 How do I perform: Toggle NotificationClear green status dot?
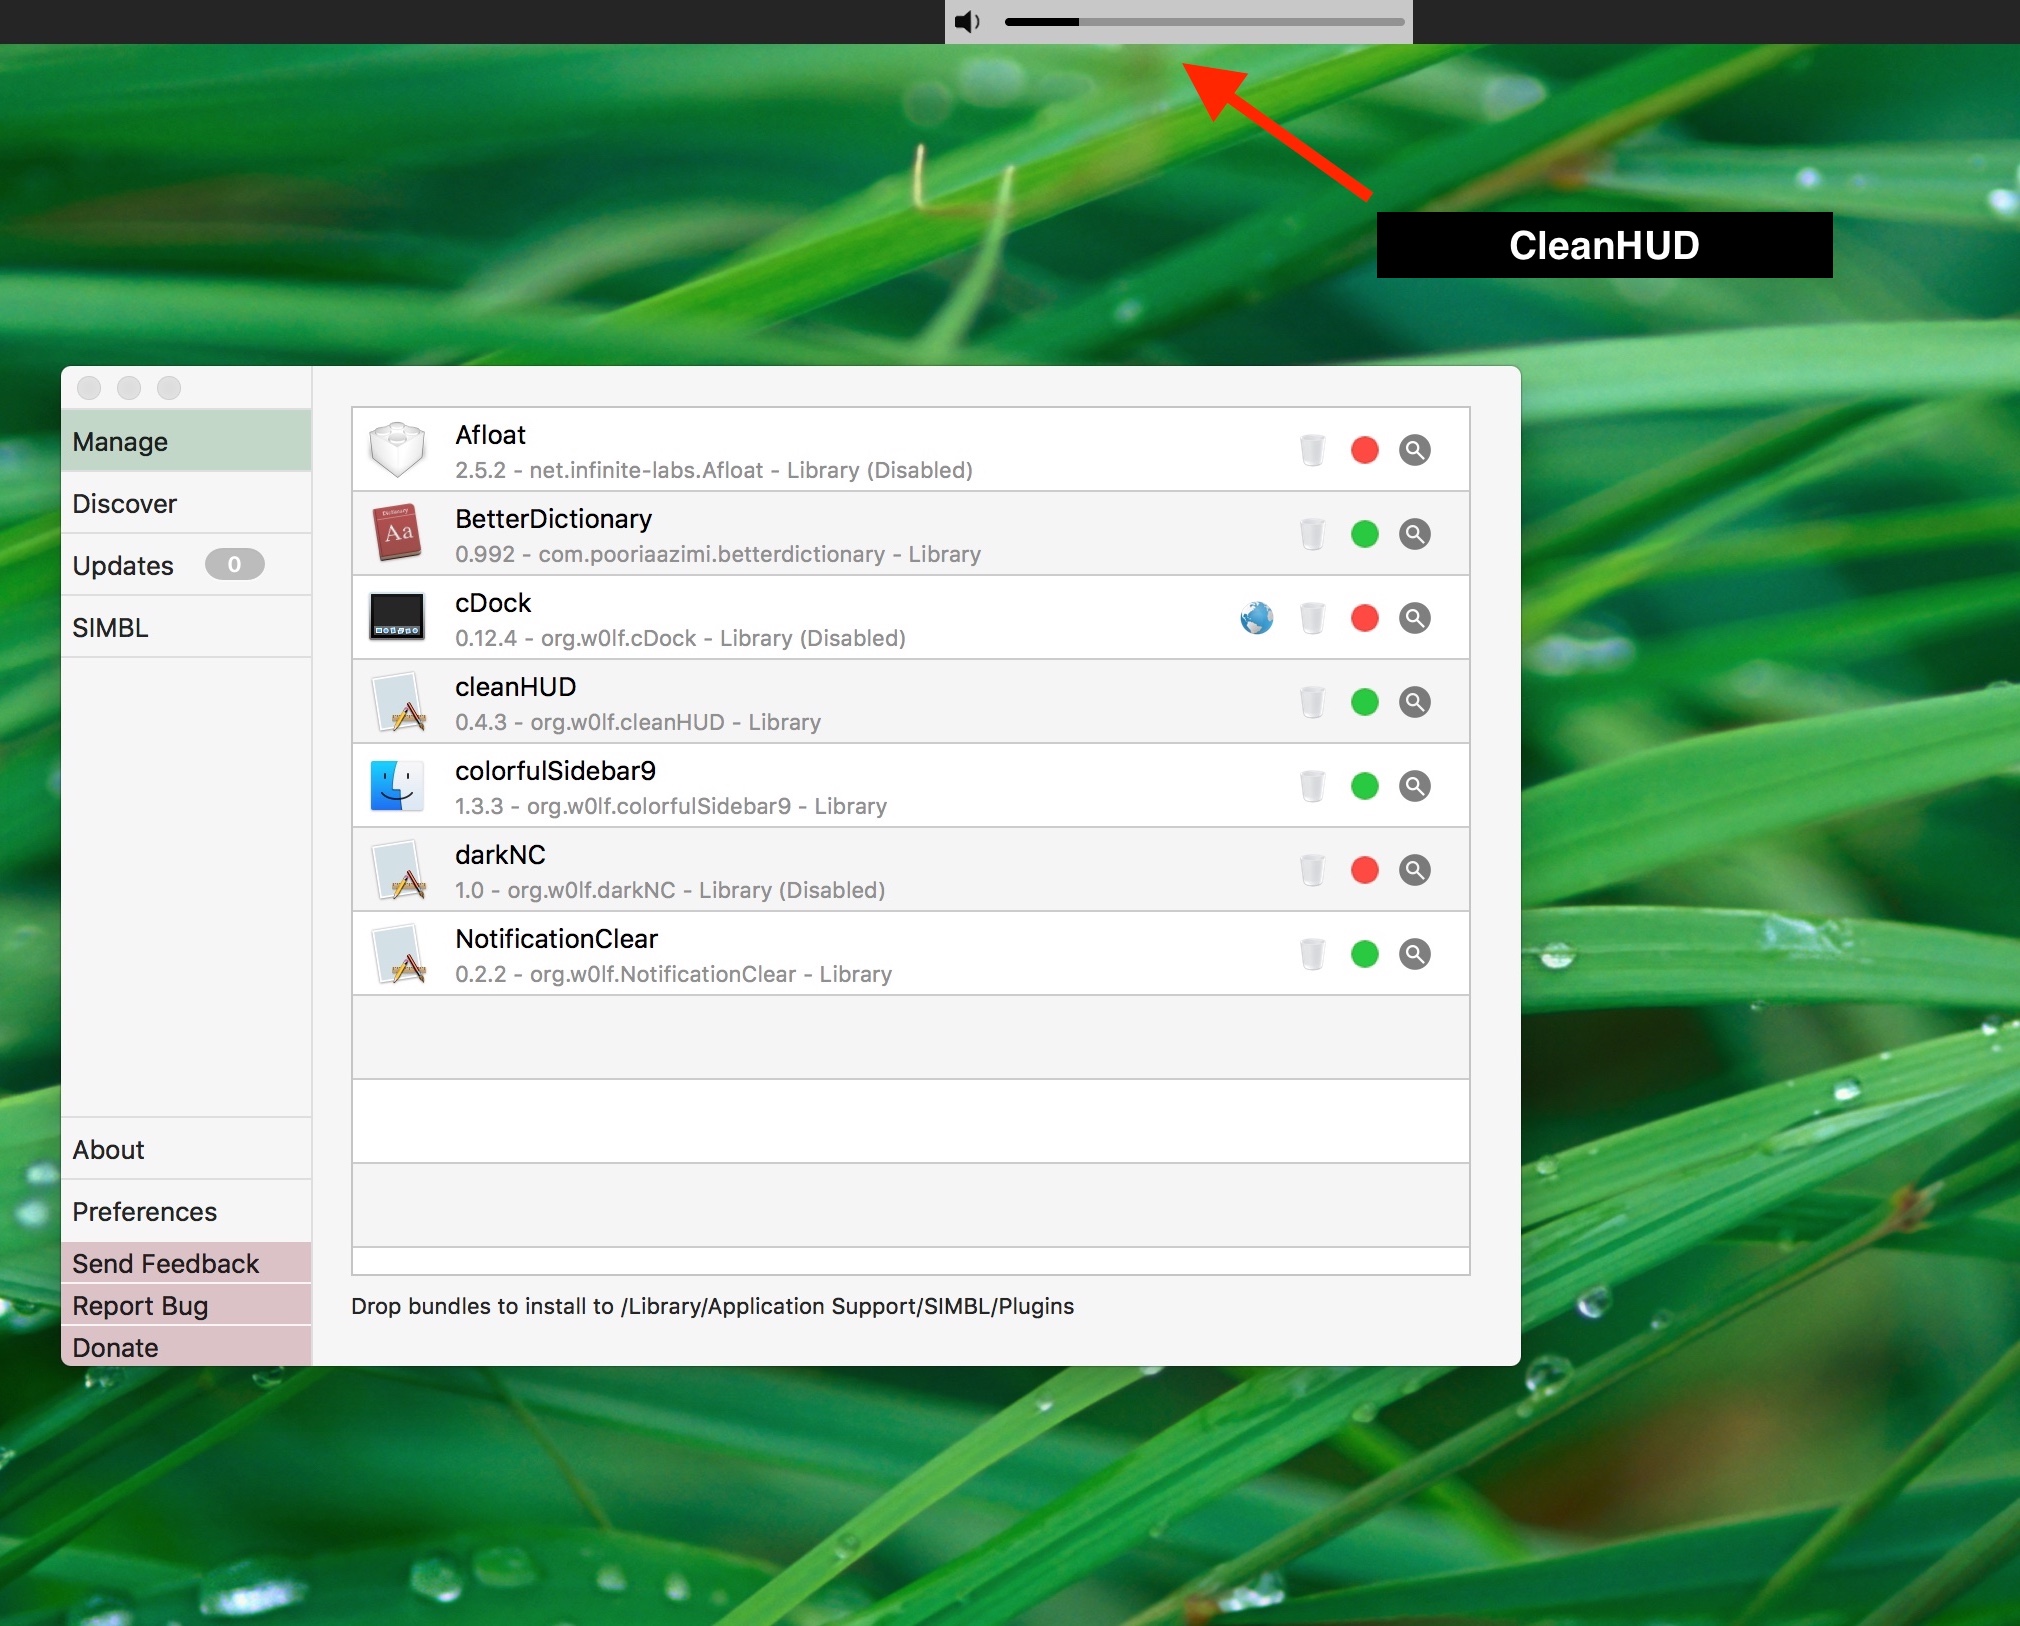click(x=1364, y=954)
